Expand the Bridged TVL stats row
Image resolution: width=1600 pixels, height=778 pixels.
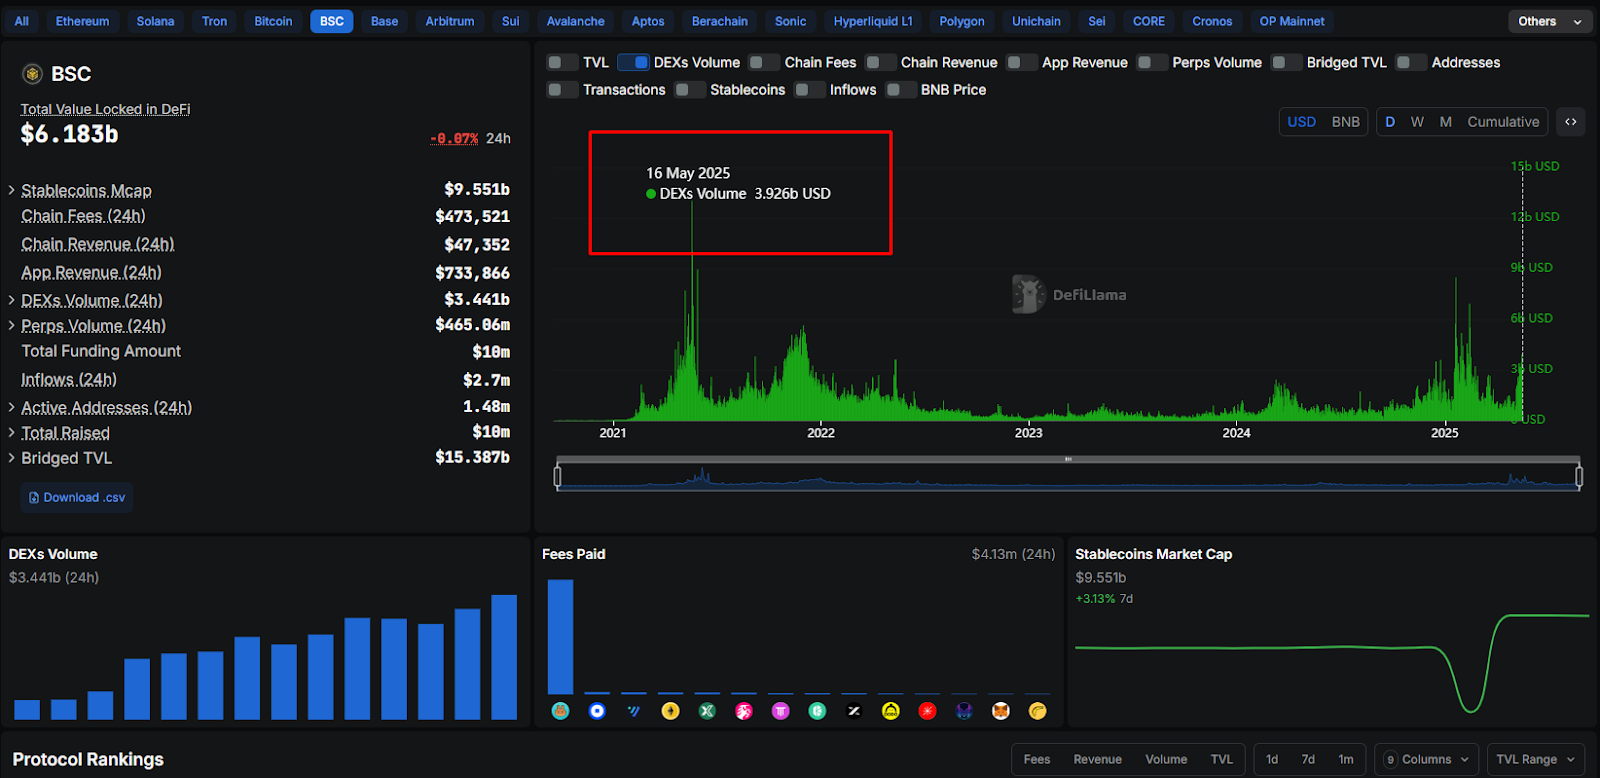tap(12, 458)
